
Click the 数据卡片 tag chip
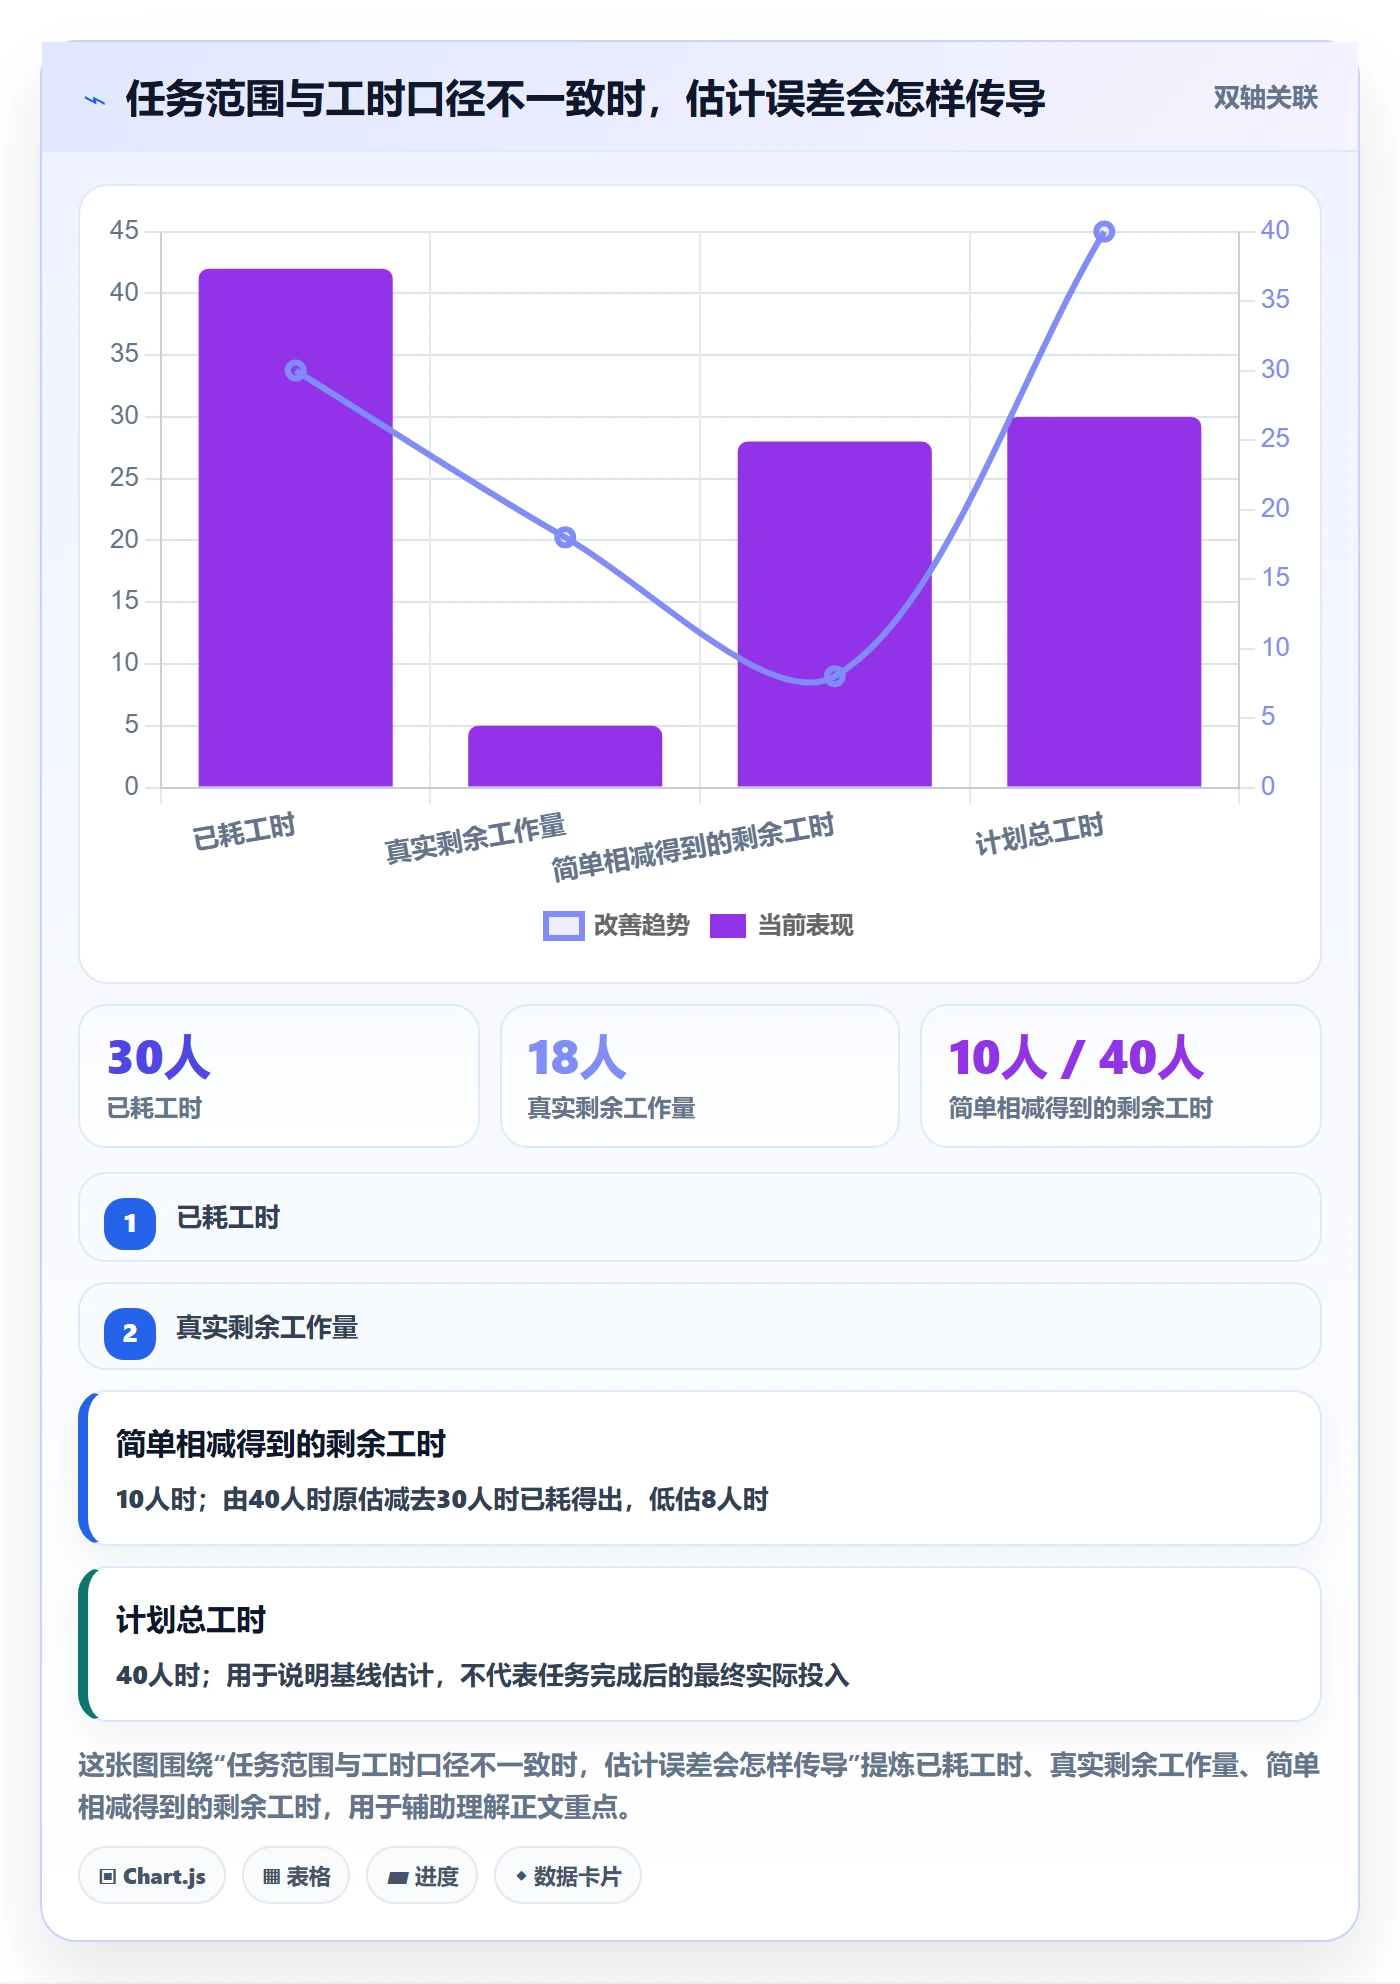click(568, 1876)
